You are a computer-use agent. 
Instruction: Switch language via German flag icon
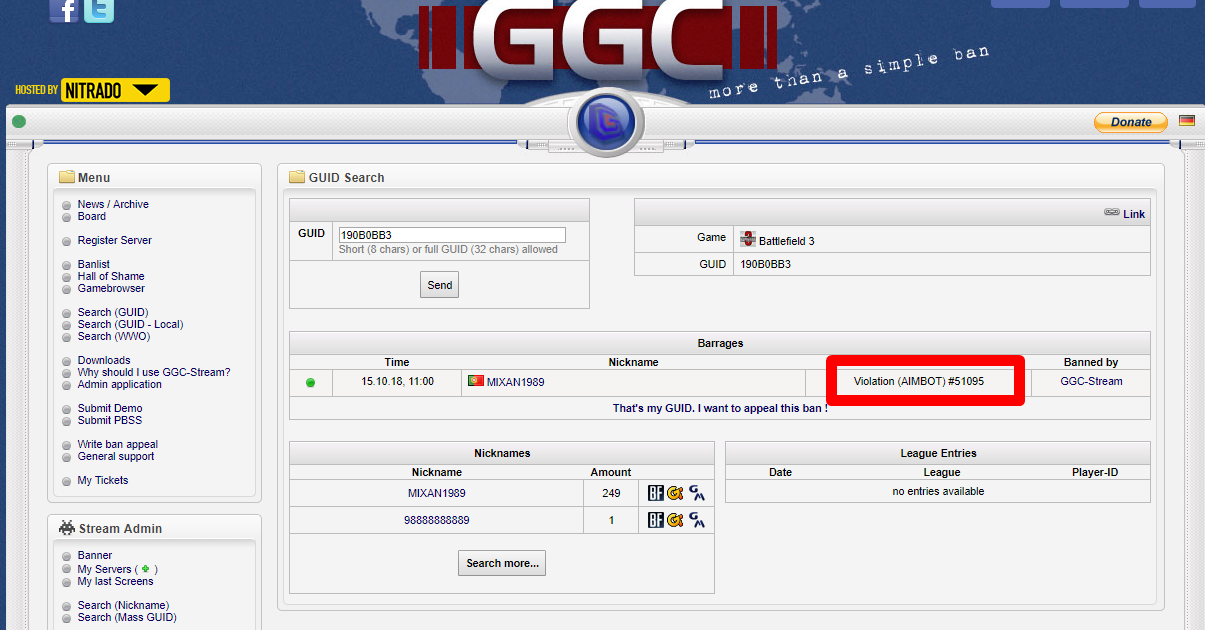click(1187, 121)
